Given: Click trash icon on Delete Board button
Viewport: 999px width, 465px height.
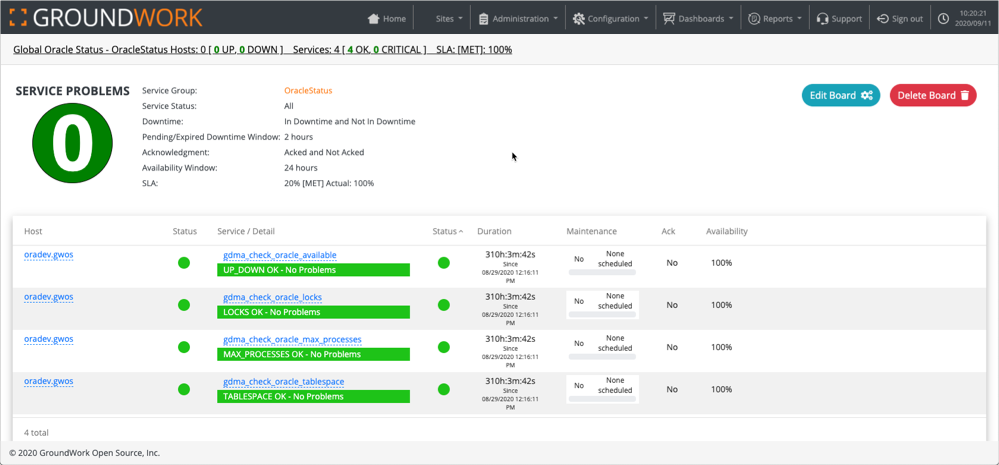Looking at the screenshot, I should pyautogui.click(x=965, y=96).
